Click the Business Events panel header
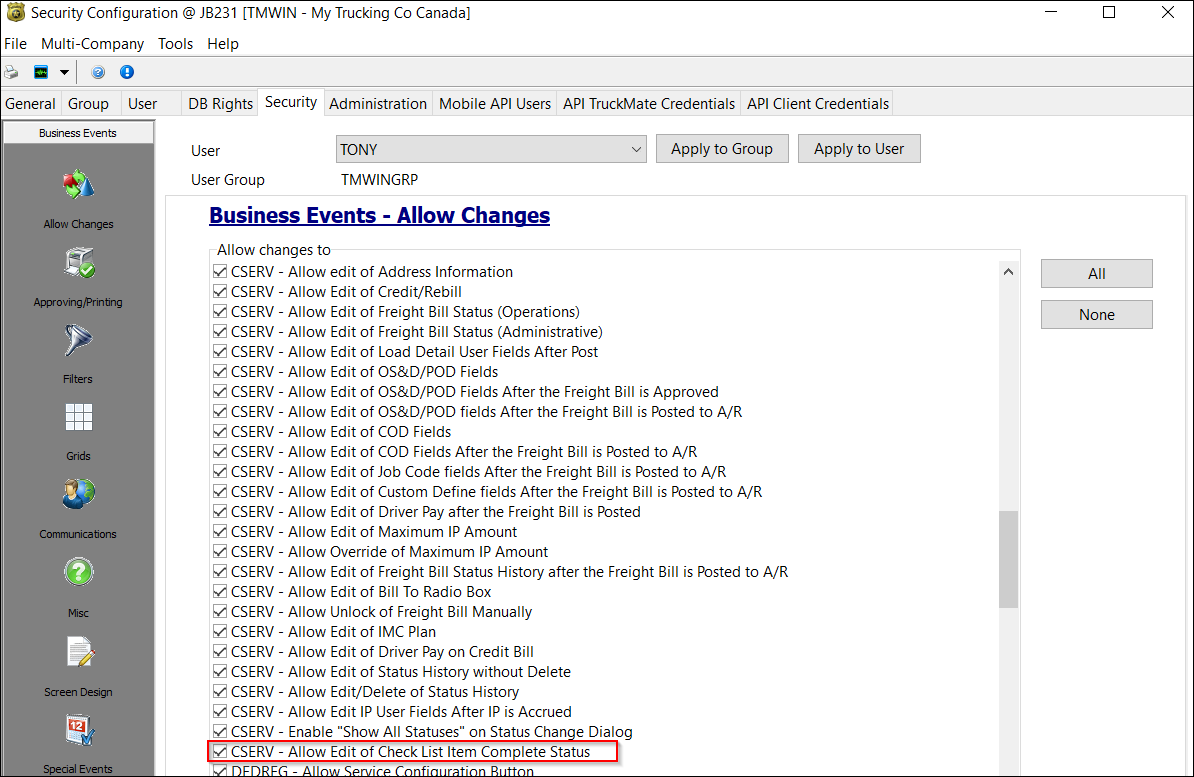Screen dimensions: 1194x777 point(78,133)
